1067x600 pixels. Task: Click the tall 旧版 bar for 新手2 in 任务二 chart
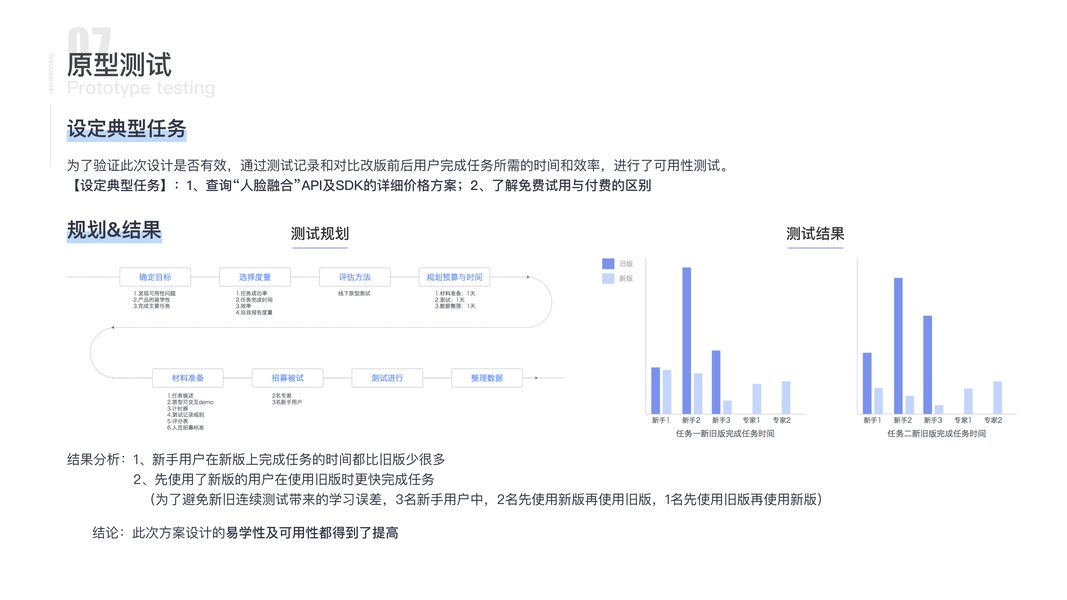click(898, 346)
